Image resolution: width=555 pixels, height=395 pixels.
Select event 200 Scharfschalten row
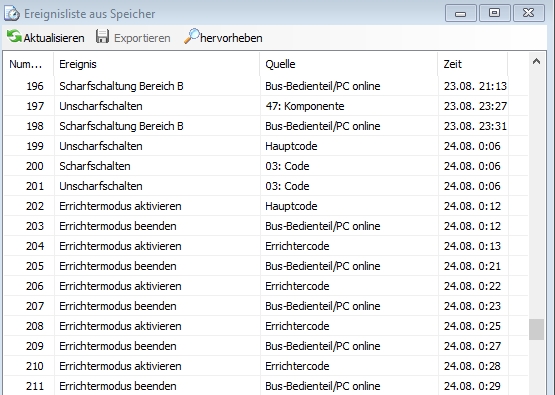[x=266, y=166]
